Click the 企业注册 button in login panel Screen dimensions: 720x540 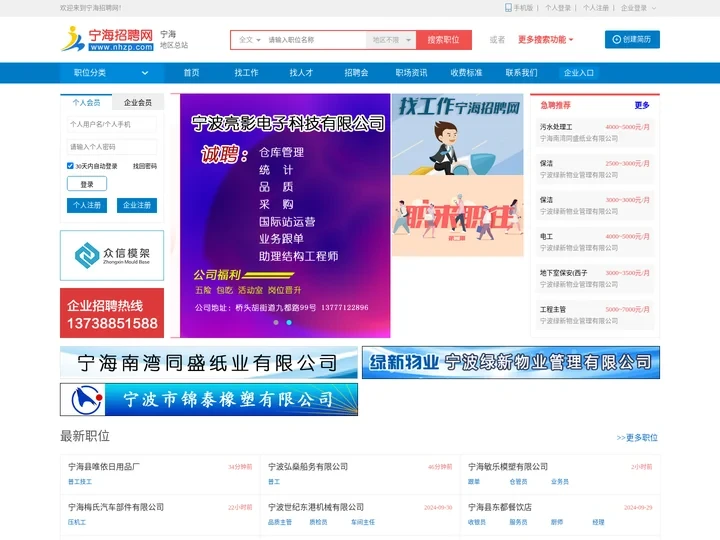[x=137, y=205]
